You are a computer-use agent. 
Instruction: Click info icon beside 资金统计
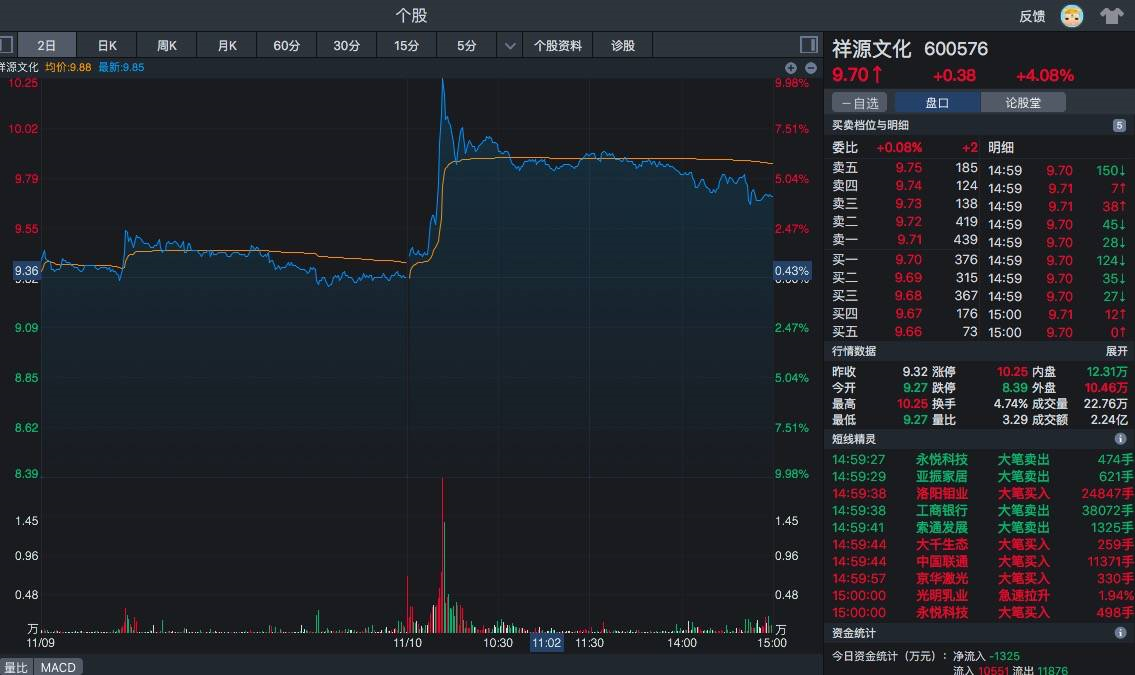click(x=1120, y=633)
